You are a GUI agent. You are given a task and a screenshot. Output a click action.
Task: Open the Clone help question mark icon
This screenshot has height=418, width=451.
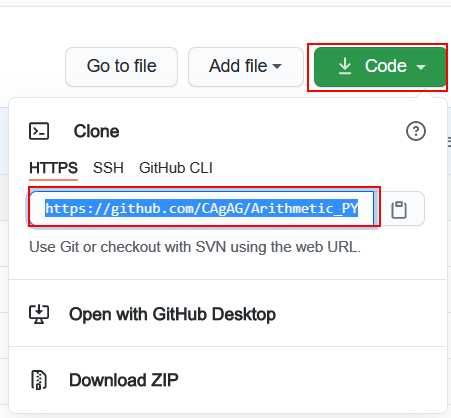pyautogui.click(x=416, y=131)
